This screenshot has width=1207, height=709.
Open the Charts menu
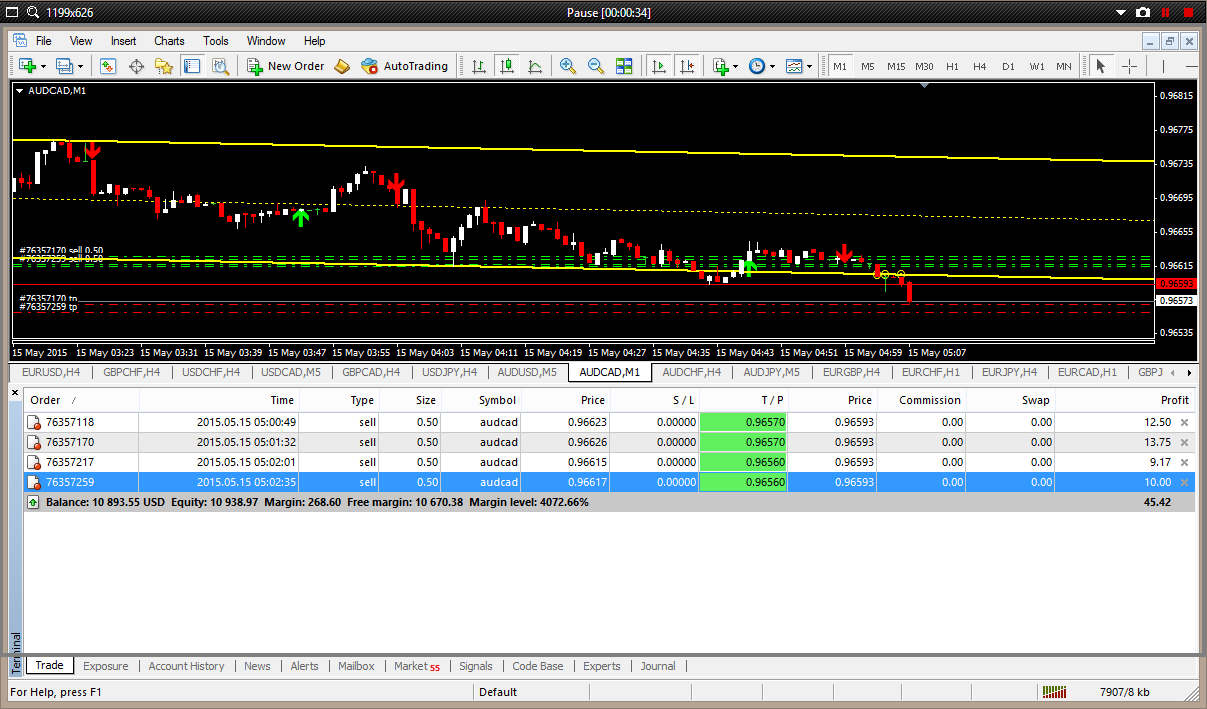(169, 41)
